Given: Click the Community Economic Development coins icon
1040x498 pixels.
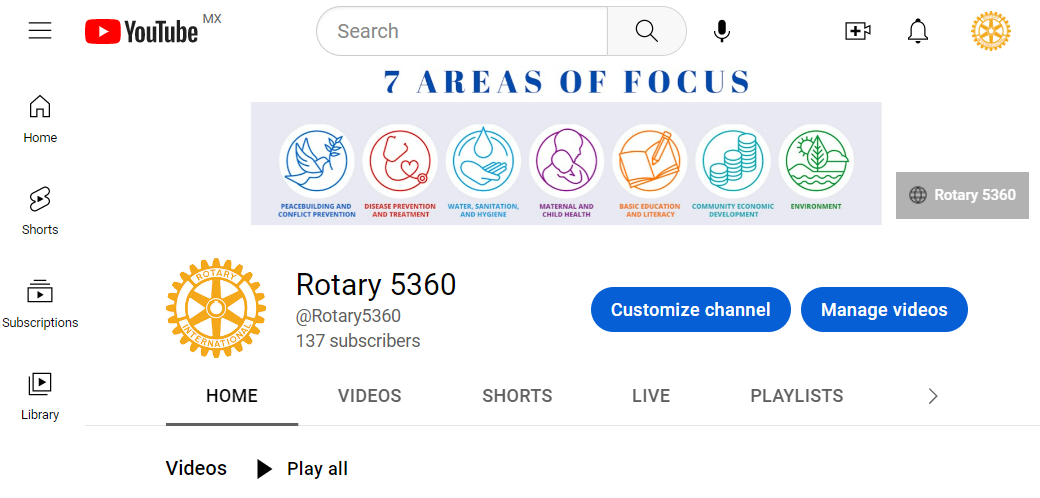Looking at the screenshot, I should [733, 161].
